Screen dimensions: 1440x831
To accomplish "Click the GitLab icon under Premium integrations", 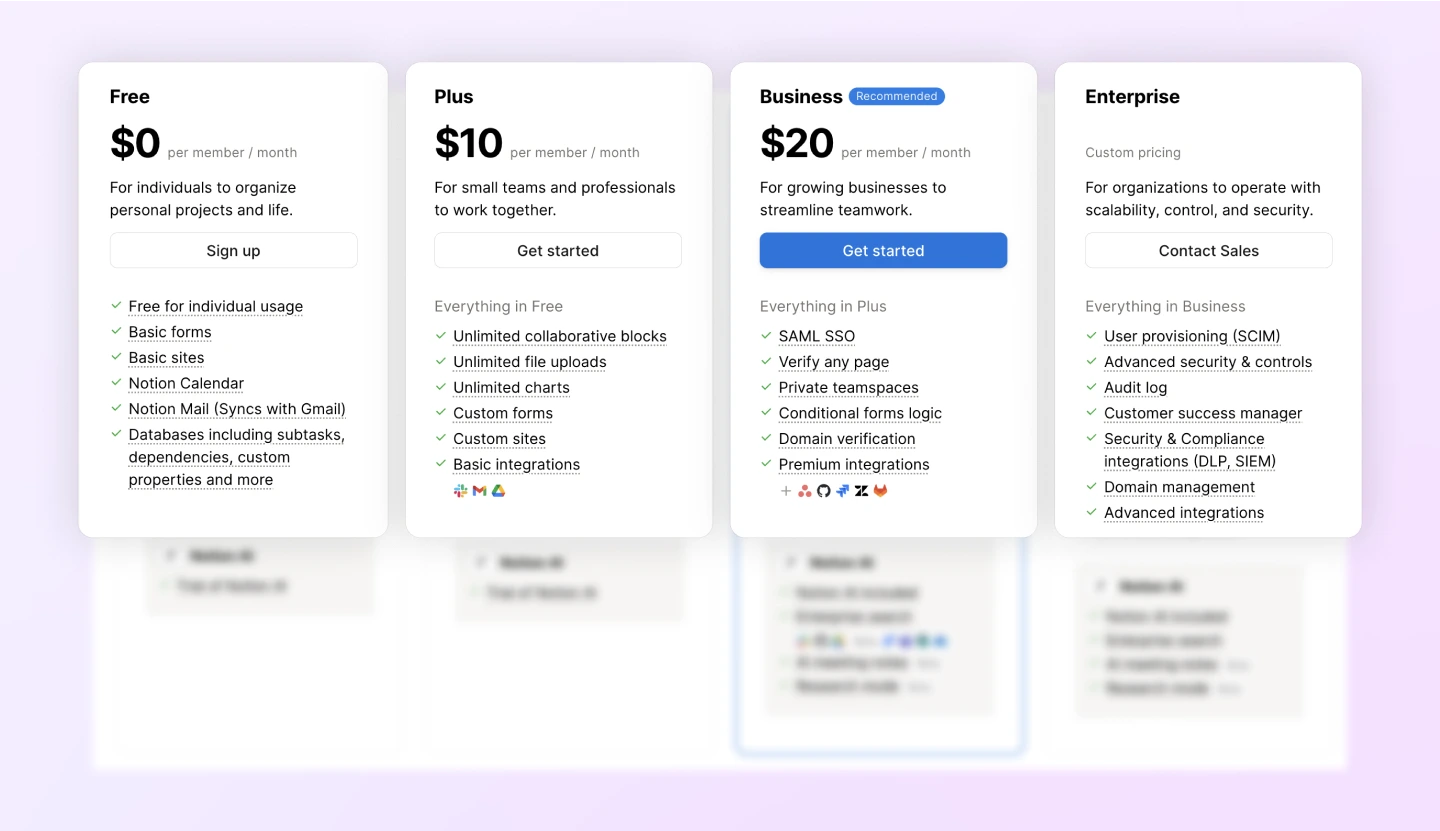I will [x=881, y=490].
